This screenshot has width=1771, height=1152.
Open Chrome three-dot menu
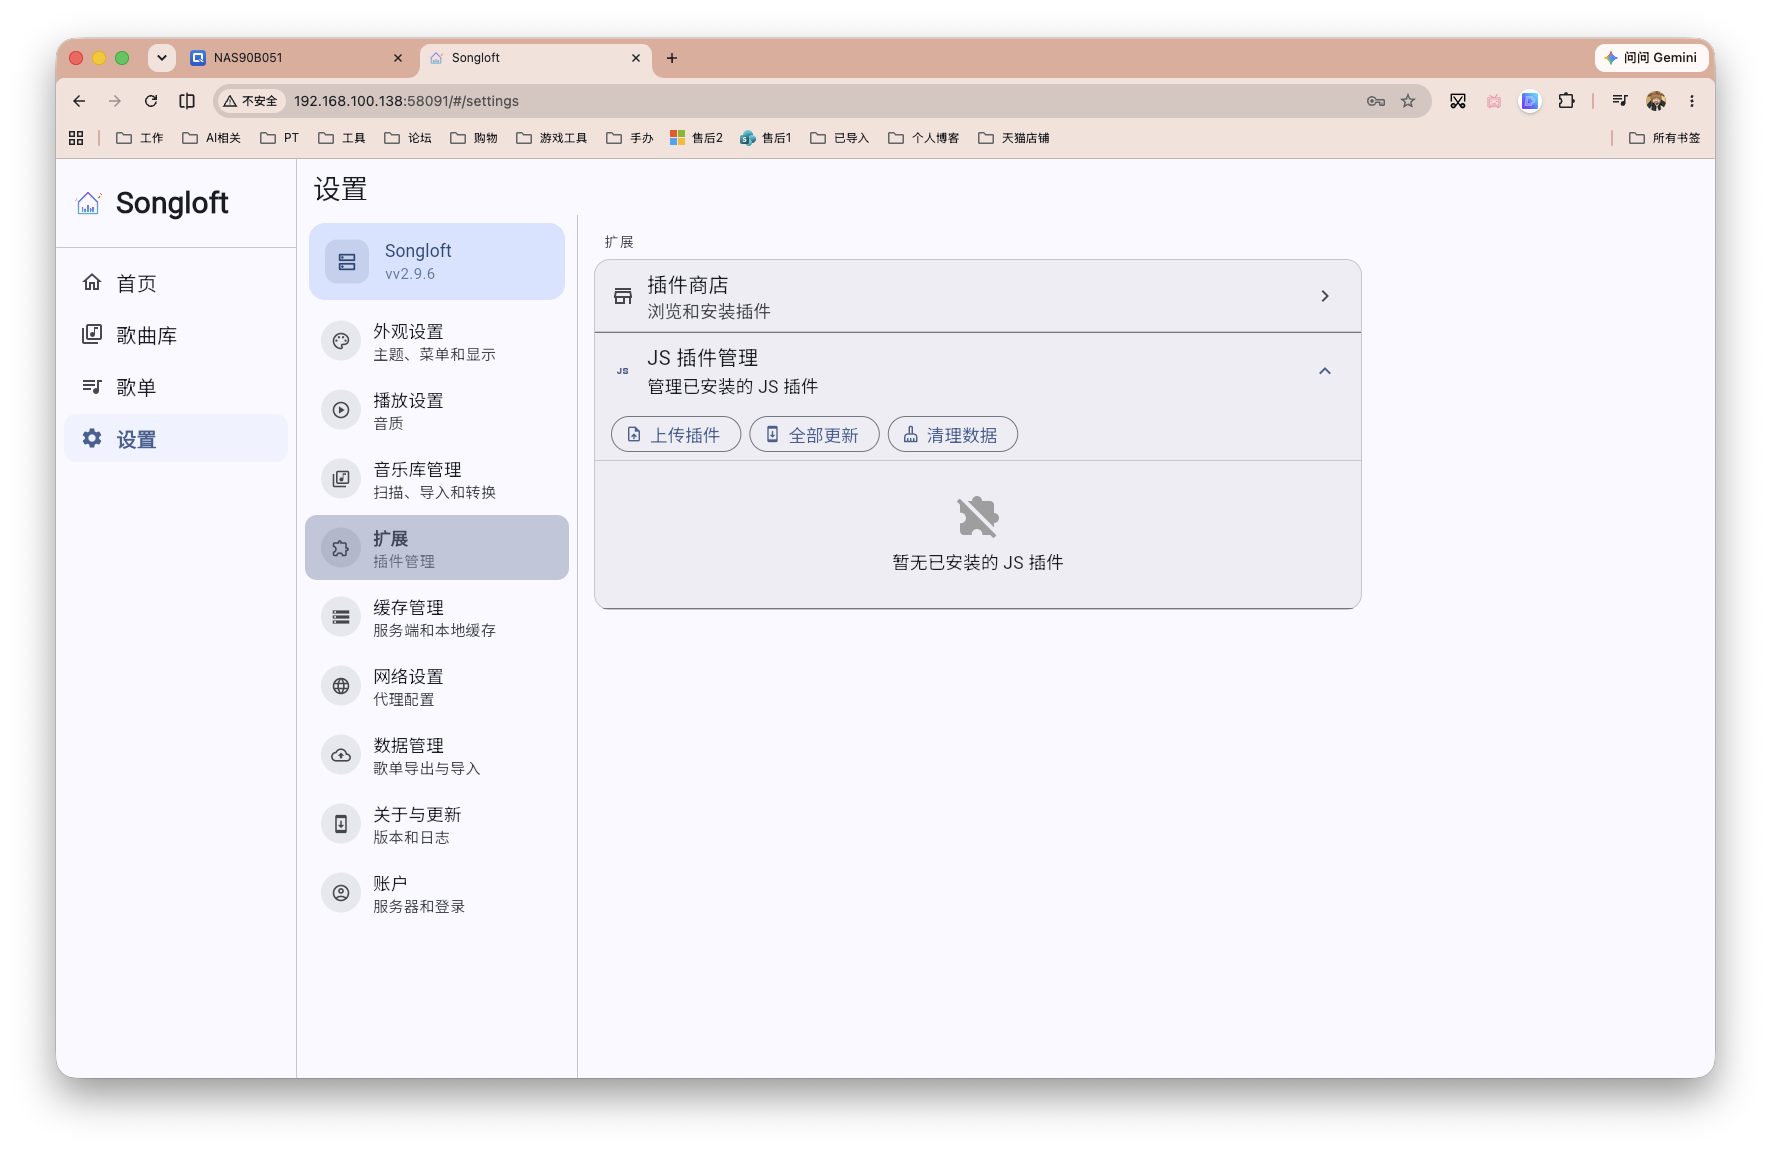click(1692, 101)
